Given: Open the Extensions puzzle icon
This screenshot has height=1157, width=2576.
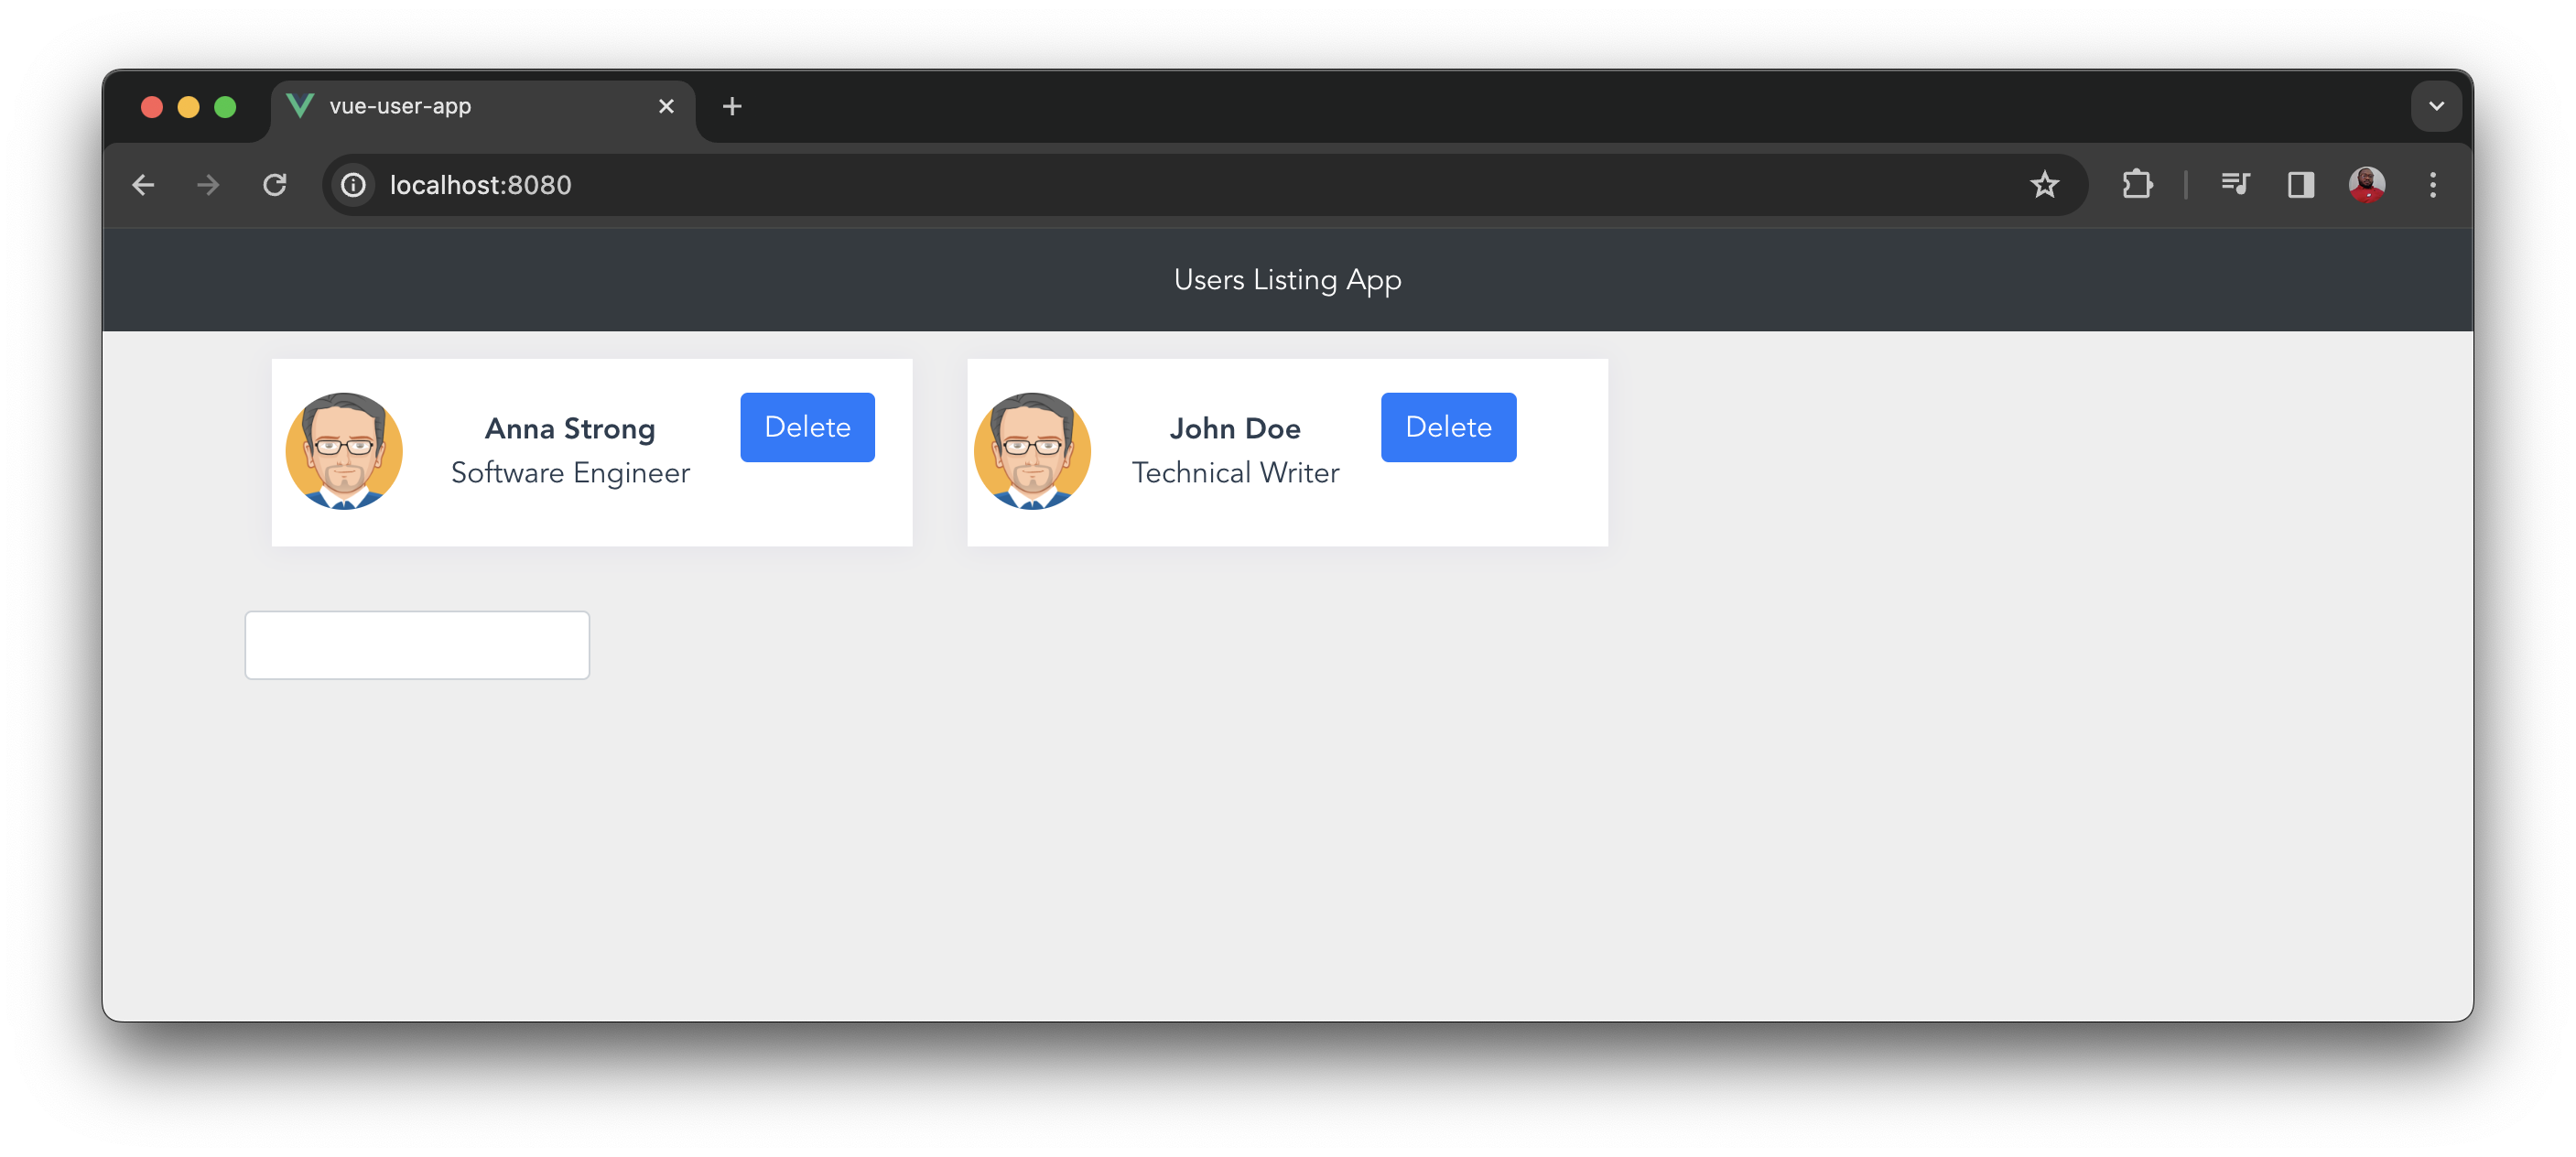Looking at the screenshot, I should tap(2137, 185).
